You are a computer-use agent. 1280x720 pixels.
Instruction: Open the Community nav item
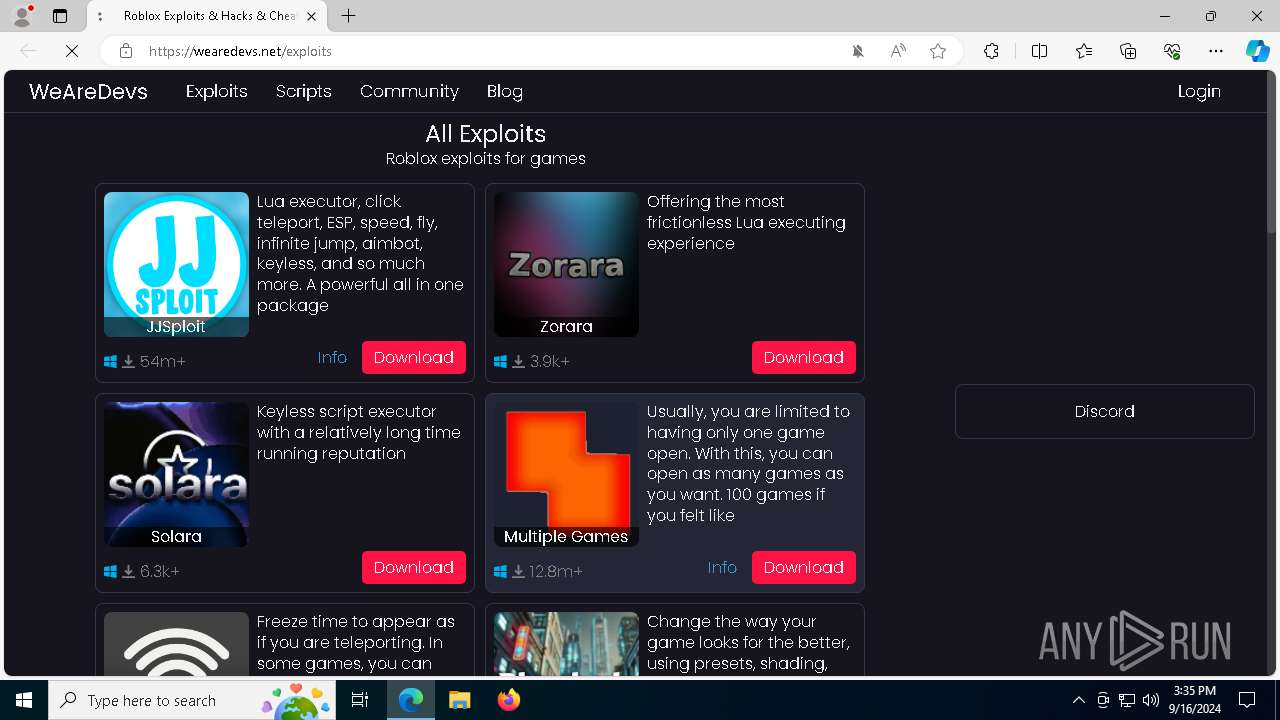click(x=409, y=91)
